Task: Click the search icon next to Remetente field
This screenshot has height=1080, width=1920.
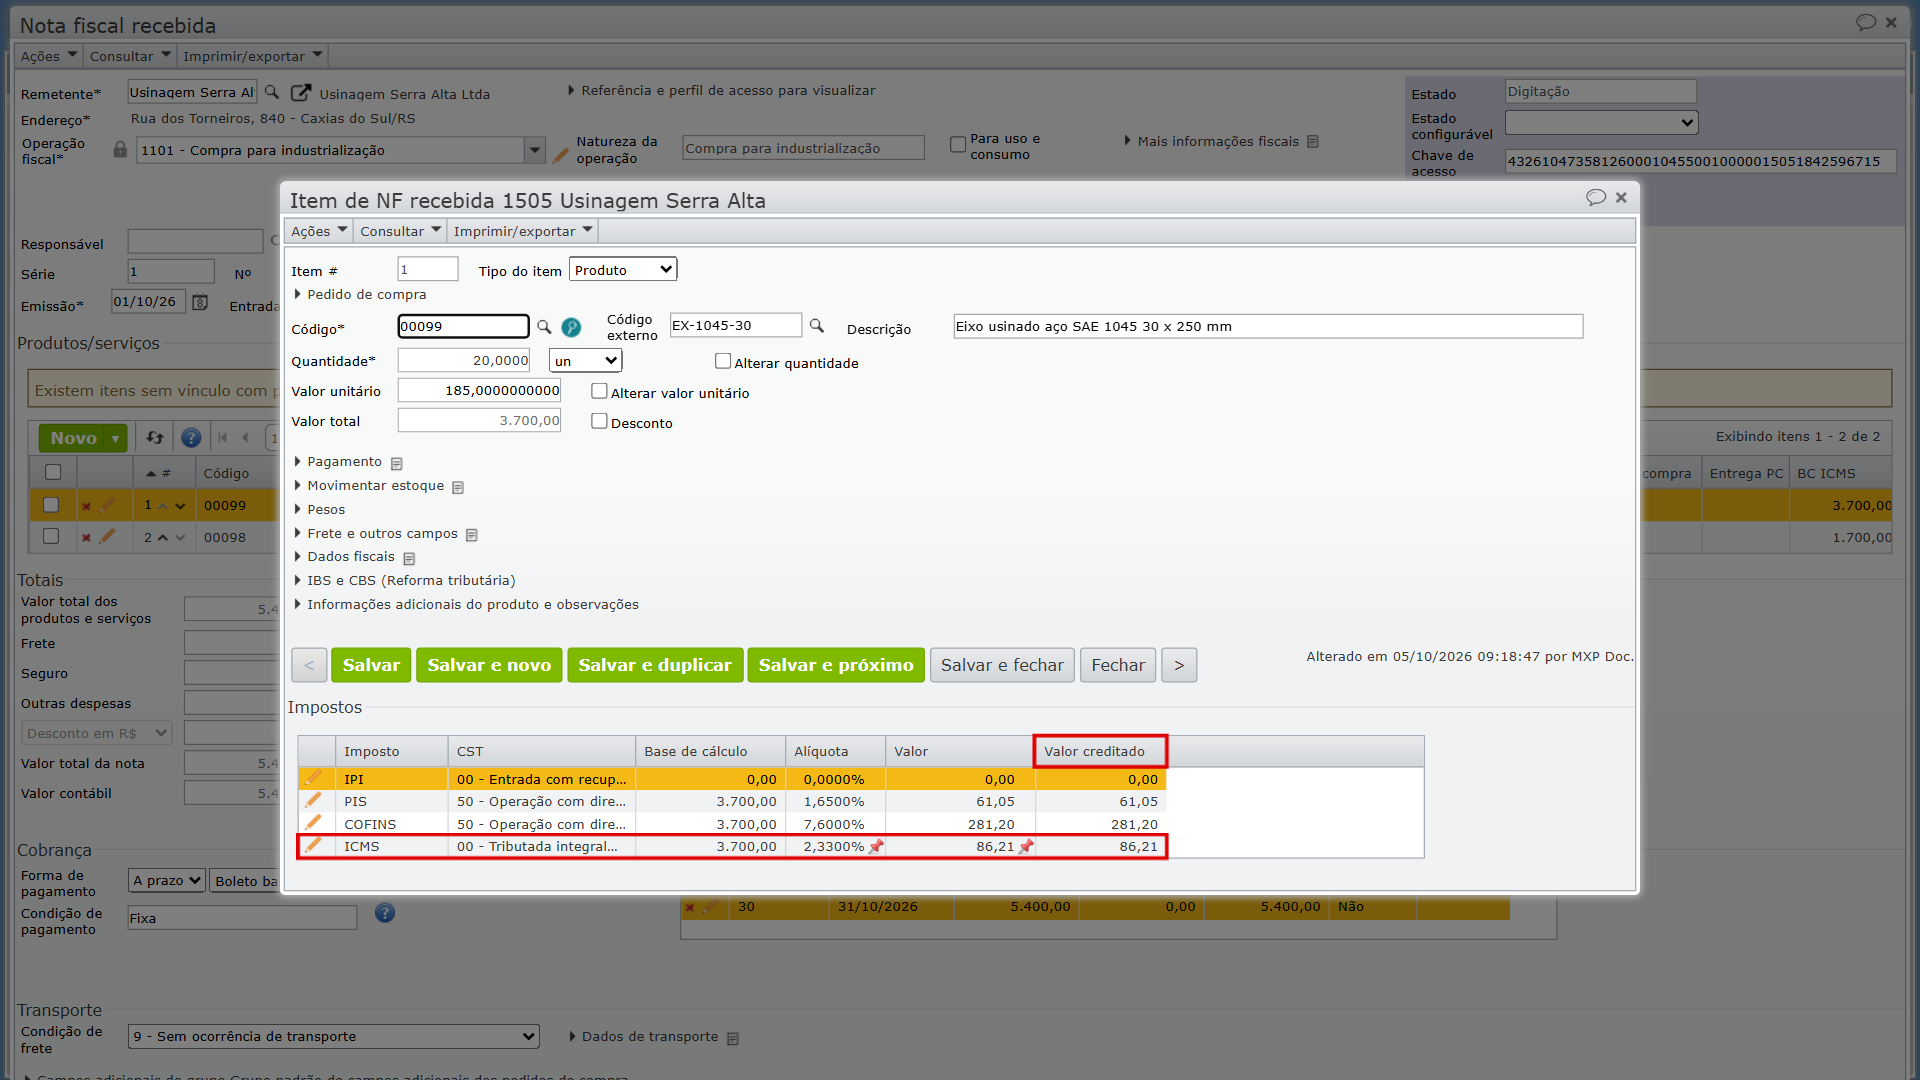Action: click(271, 92)
